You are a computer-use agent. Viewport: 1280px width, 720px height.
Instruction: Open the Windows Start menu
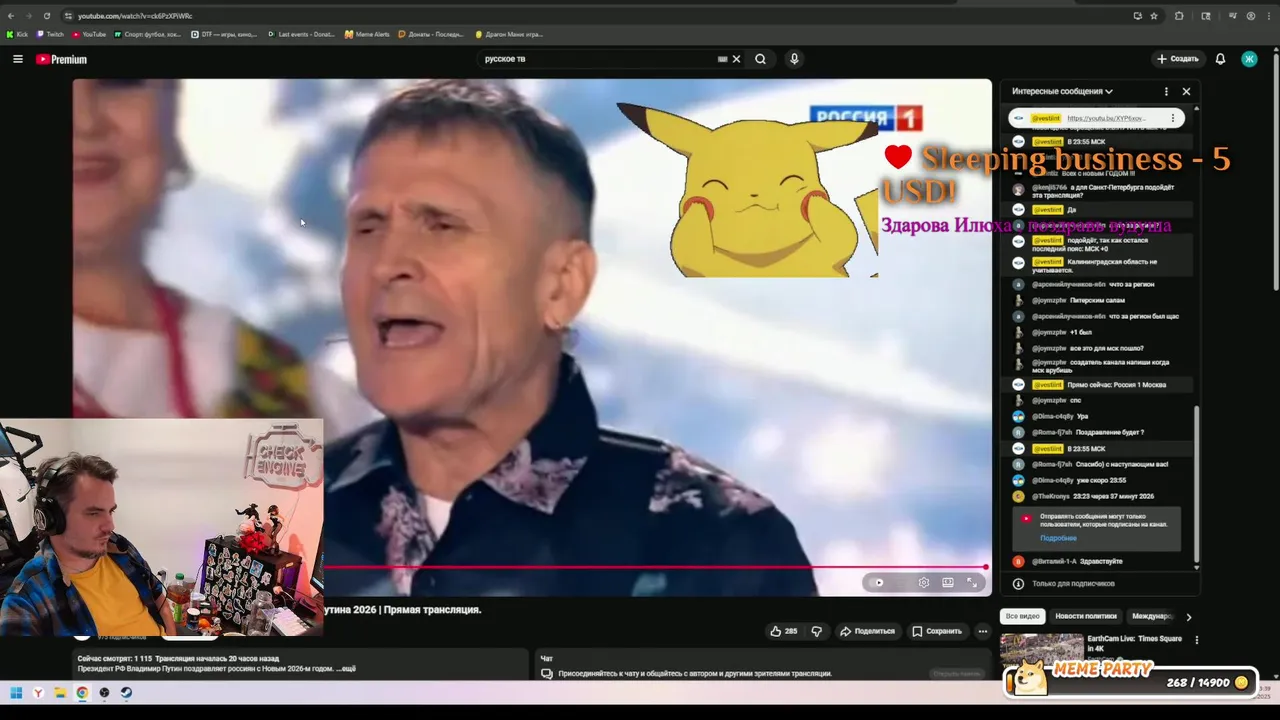point(16,692)
